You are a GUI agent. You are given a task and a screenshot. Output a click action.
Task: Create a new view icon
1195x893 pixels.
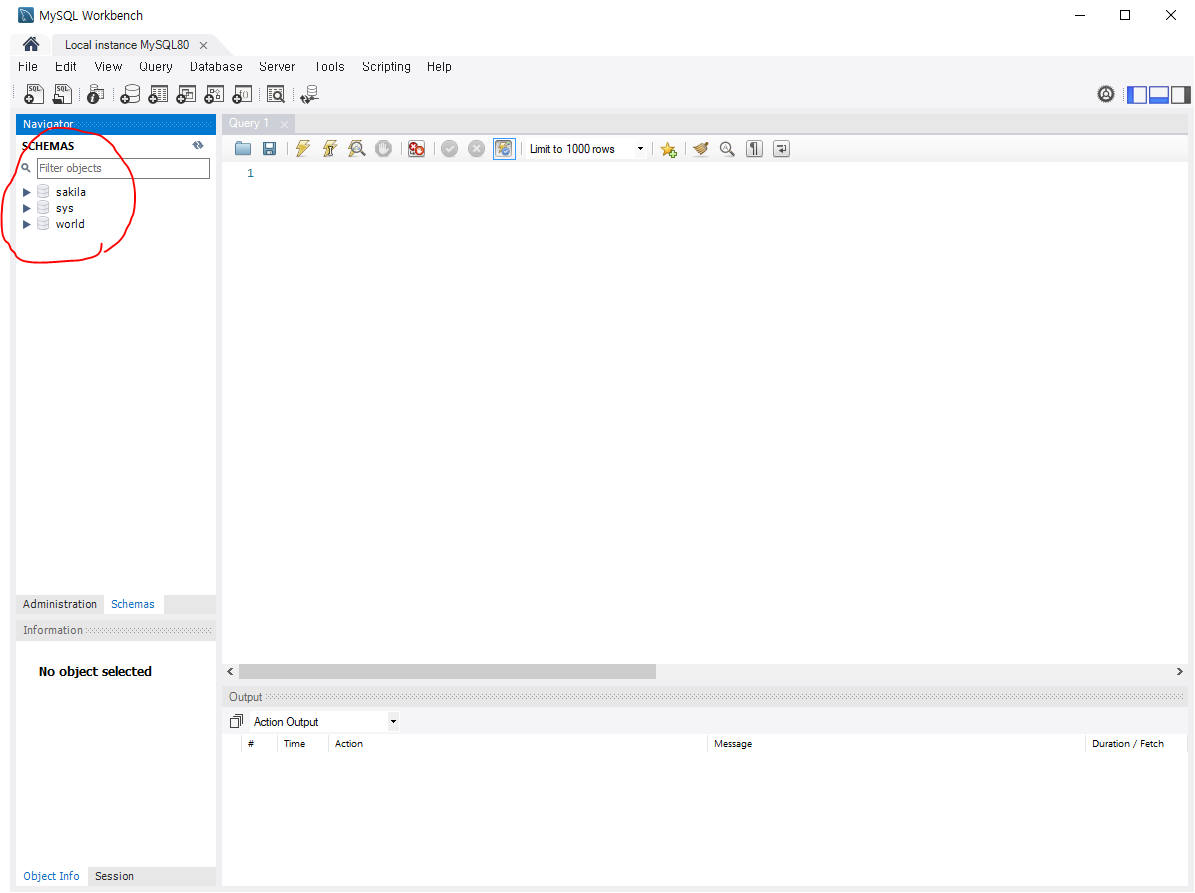pos(186,94)
